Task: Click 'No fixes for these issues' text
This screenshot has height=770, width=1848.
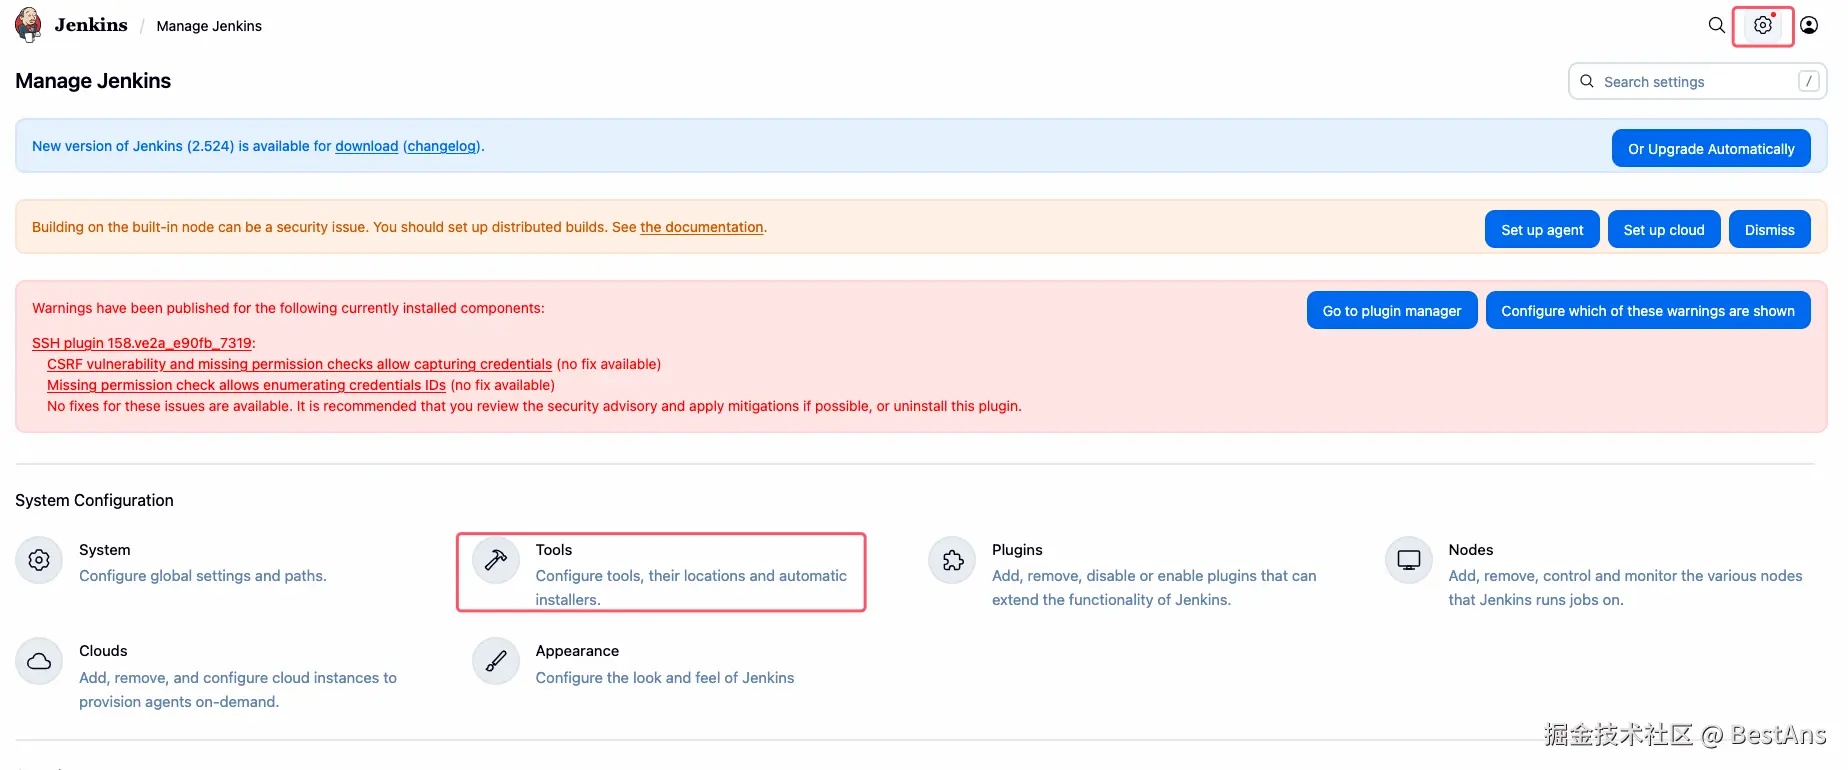Action: tap(534, 406)
